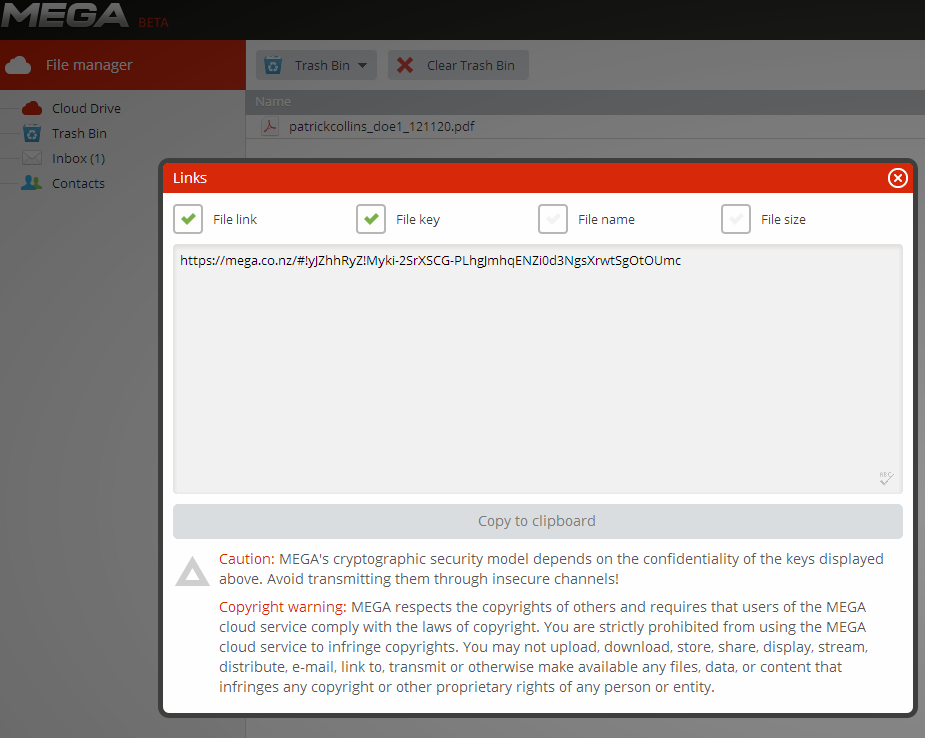Enable the File size checkbox
925x738 pixels.
pos(736,219)
